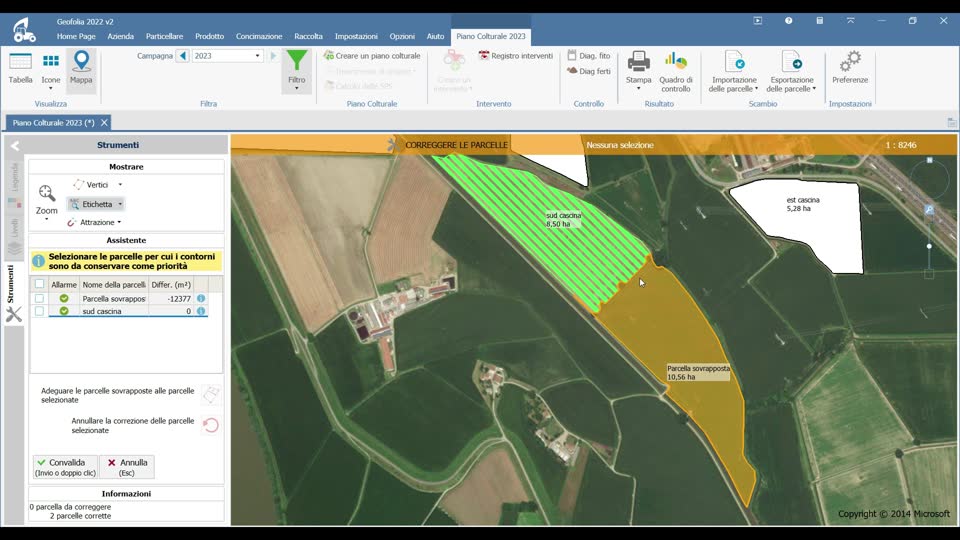Open the Filtro funnel tool
960x540 pixels.
(296, 66)
